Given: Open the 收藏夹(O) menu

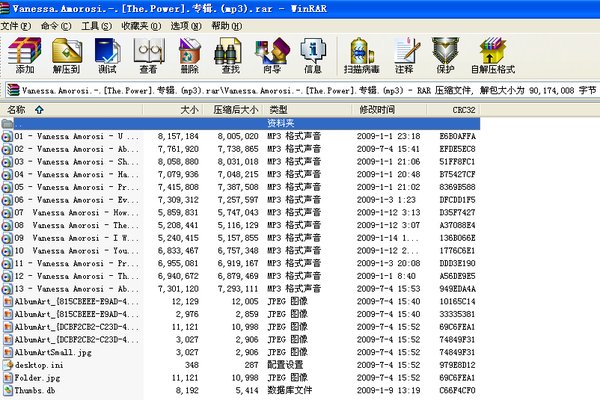Looking at the screenshot, I should [x=141, y=26].
